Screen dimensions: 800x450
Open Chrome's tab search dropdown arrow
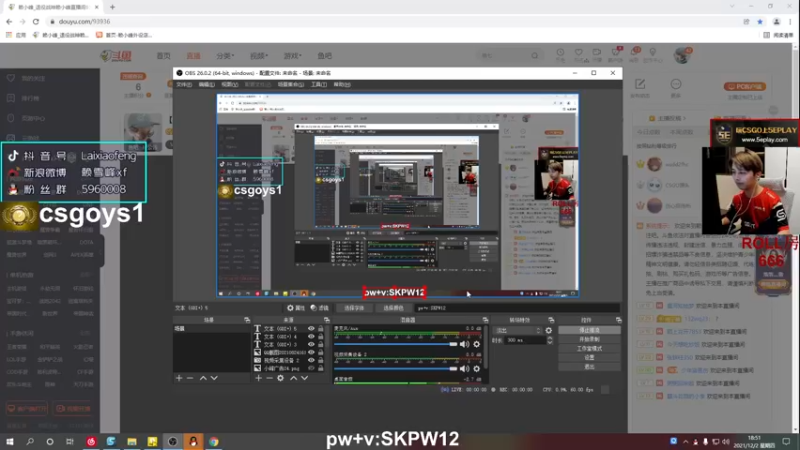(x=732, y=7)
